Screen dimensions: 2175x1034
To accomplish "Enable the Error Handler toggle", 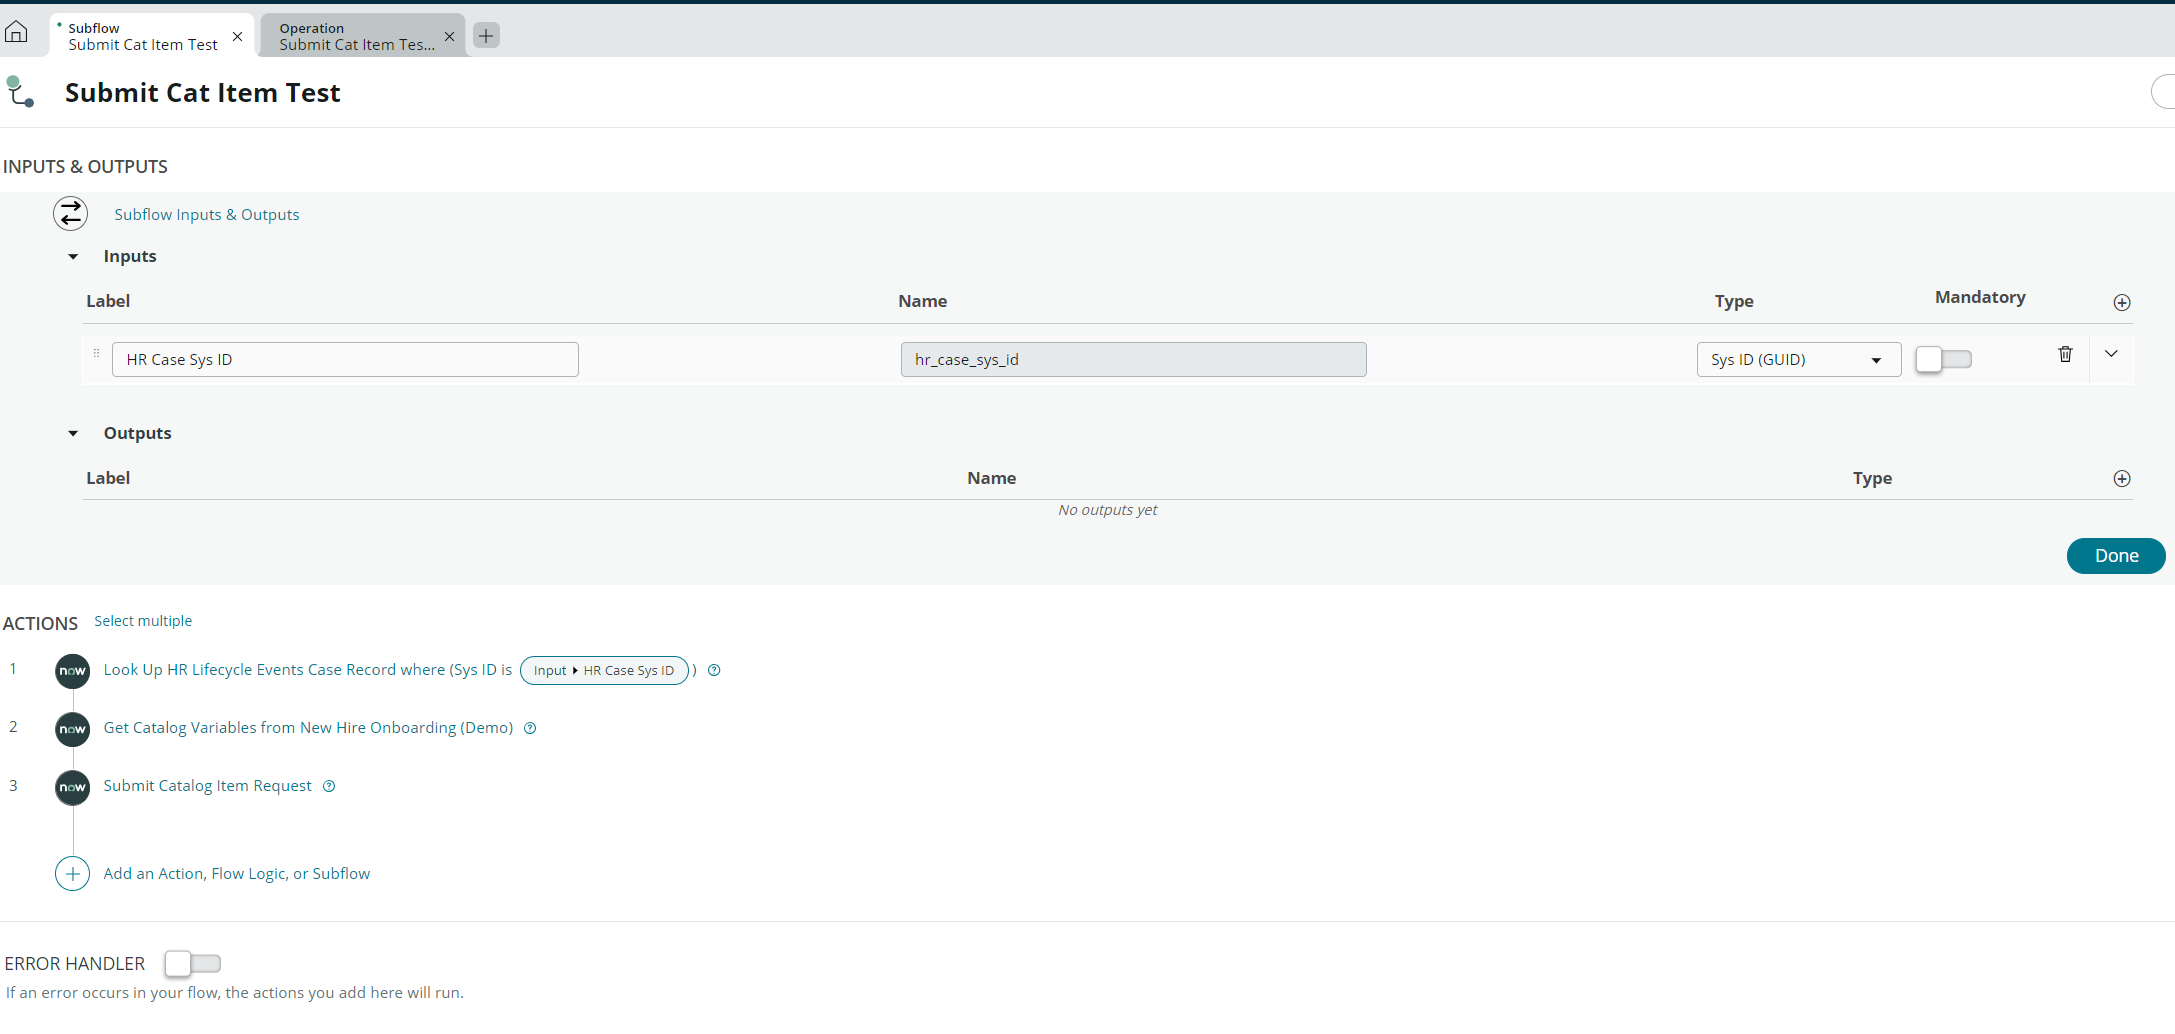I will tap(192, 963).
